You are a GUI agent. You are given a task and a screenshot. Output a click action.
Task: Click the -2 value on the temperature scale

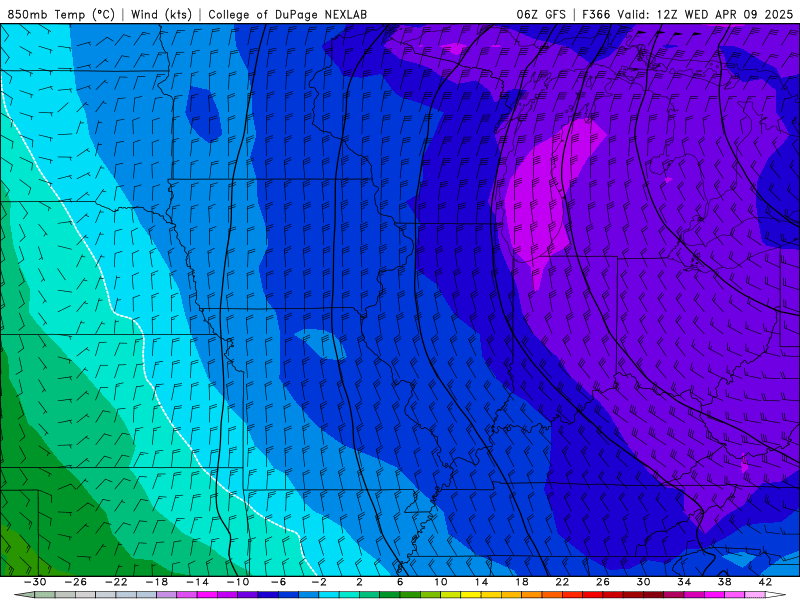click(x=319, y=582)
